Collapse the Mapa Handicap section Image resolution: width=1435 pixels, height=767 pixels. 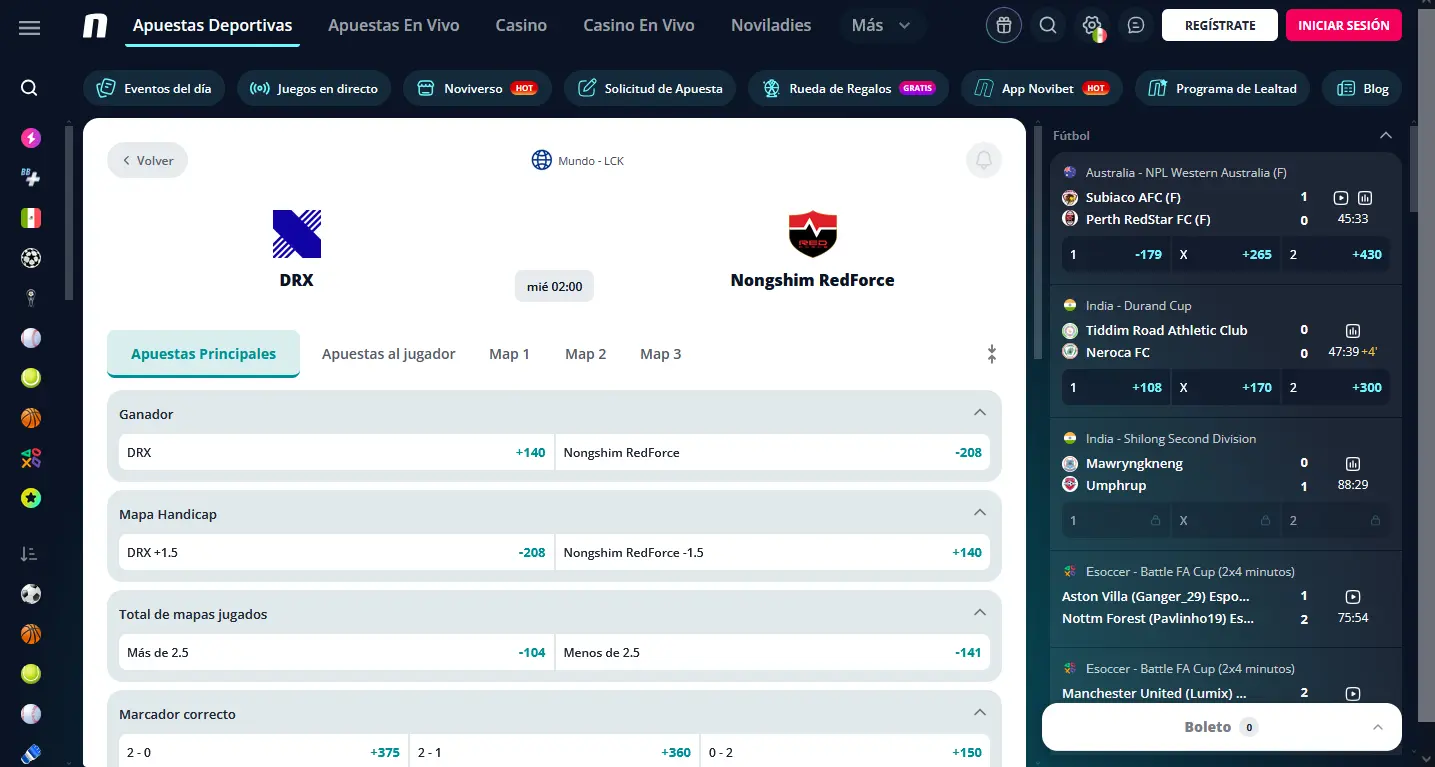tap(980, 512)
